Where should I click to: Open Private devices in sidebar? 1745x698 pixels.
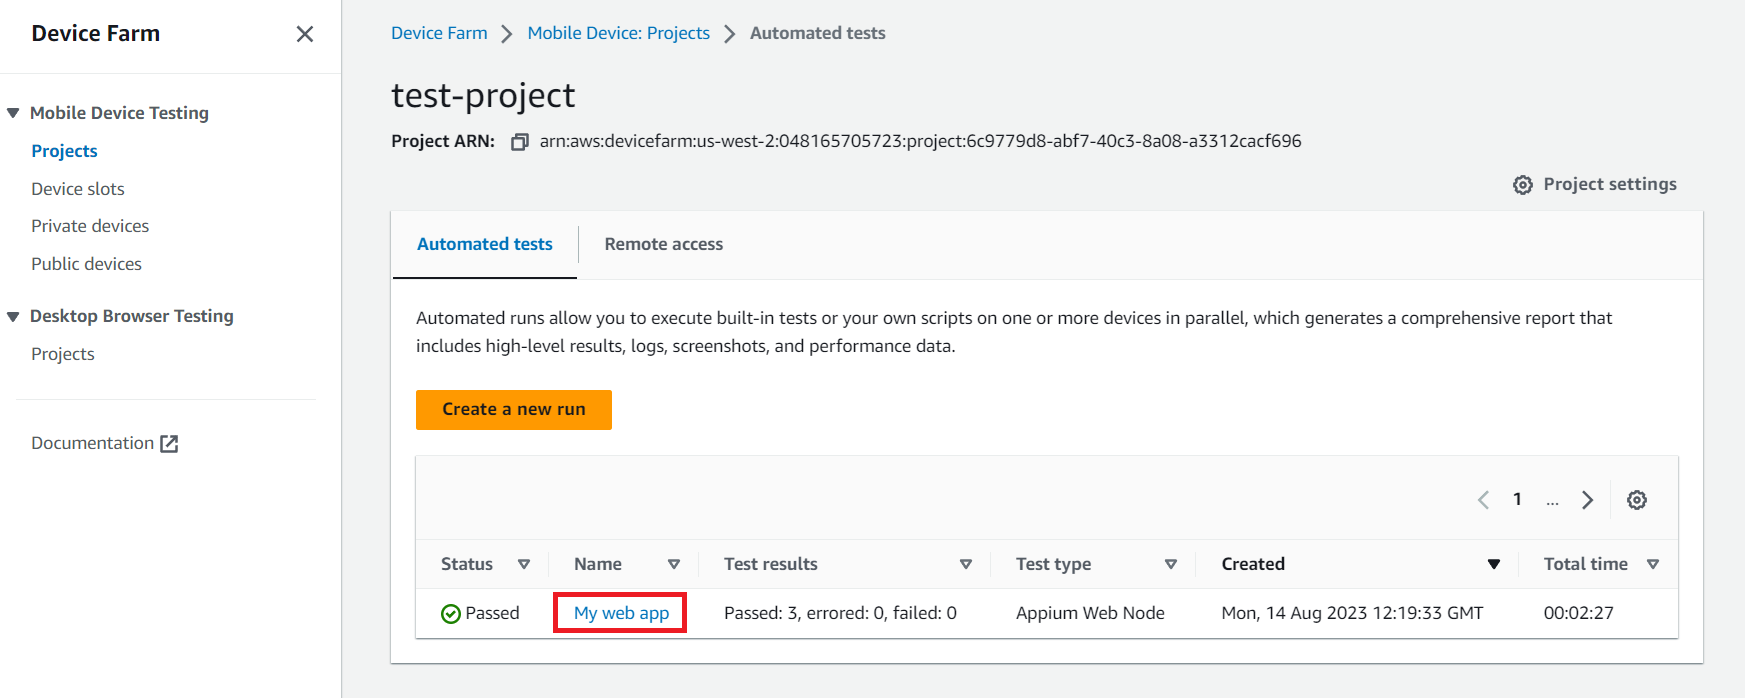(90, 226)
